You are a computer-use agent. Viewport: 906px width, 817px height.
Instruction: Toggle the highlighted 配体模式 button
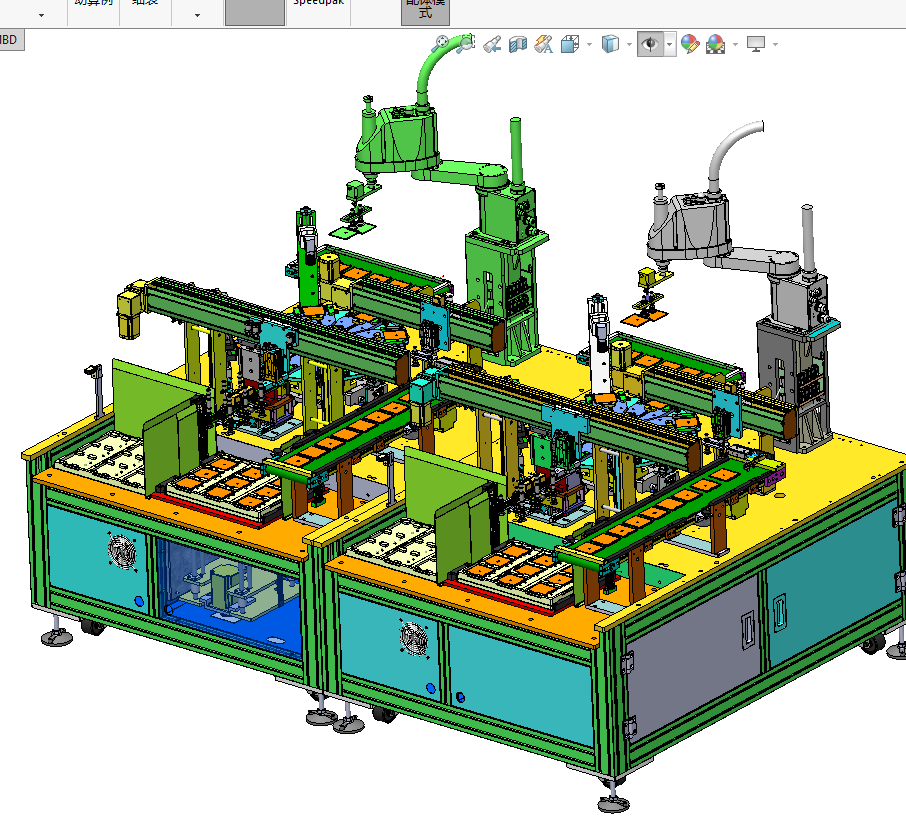point(425,12)
